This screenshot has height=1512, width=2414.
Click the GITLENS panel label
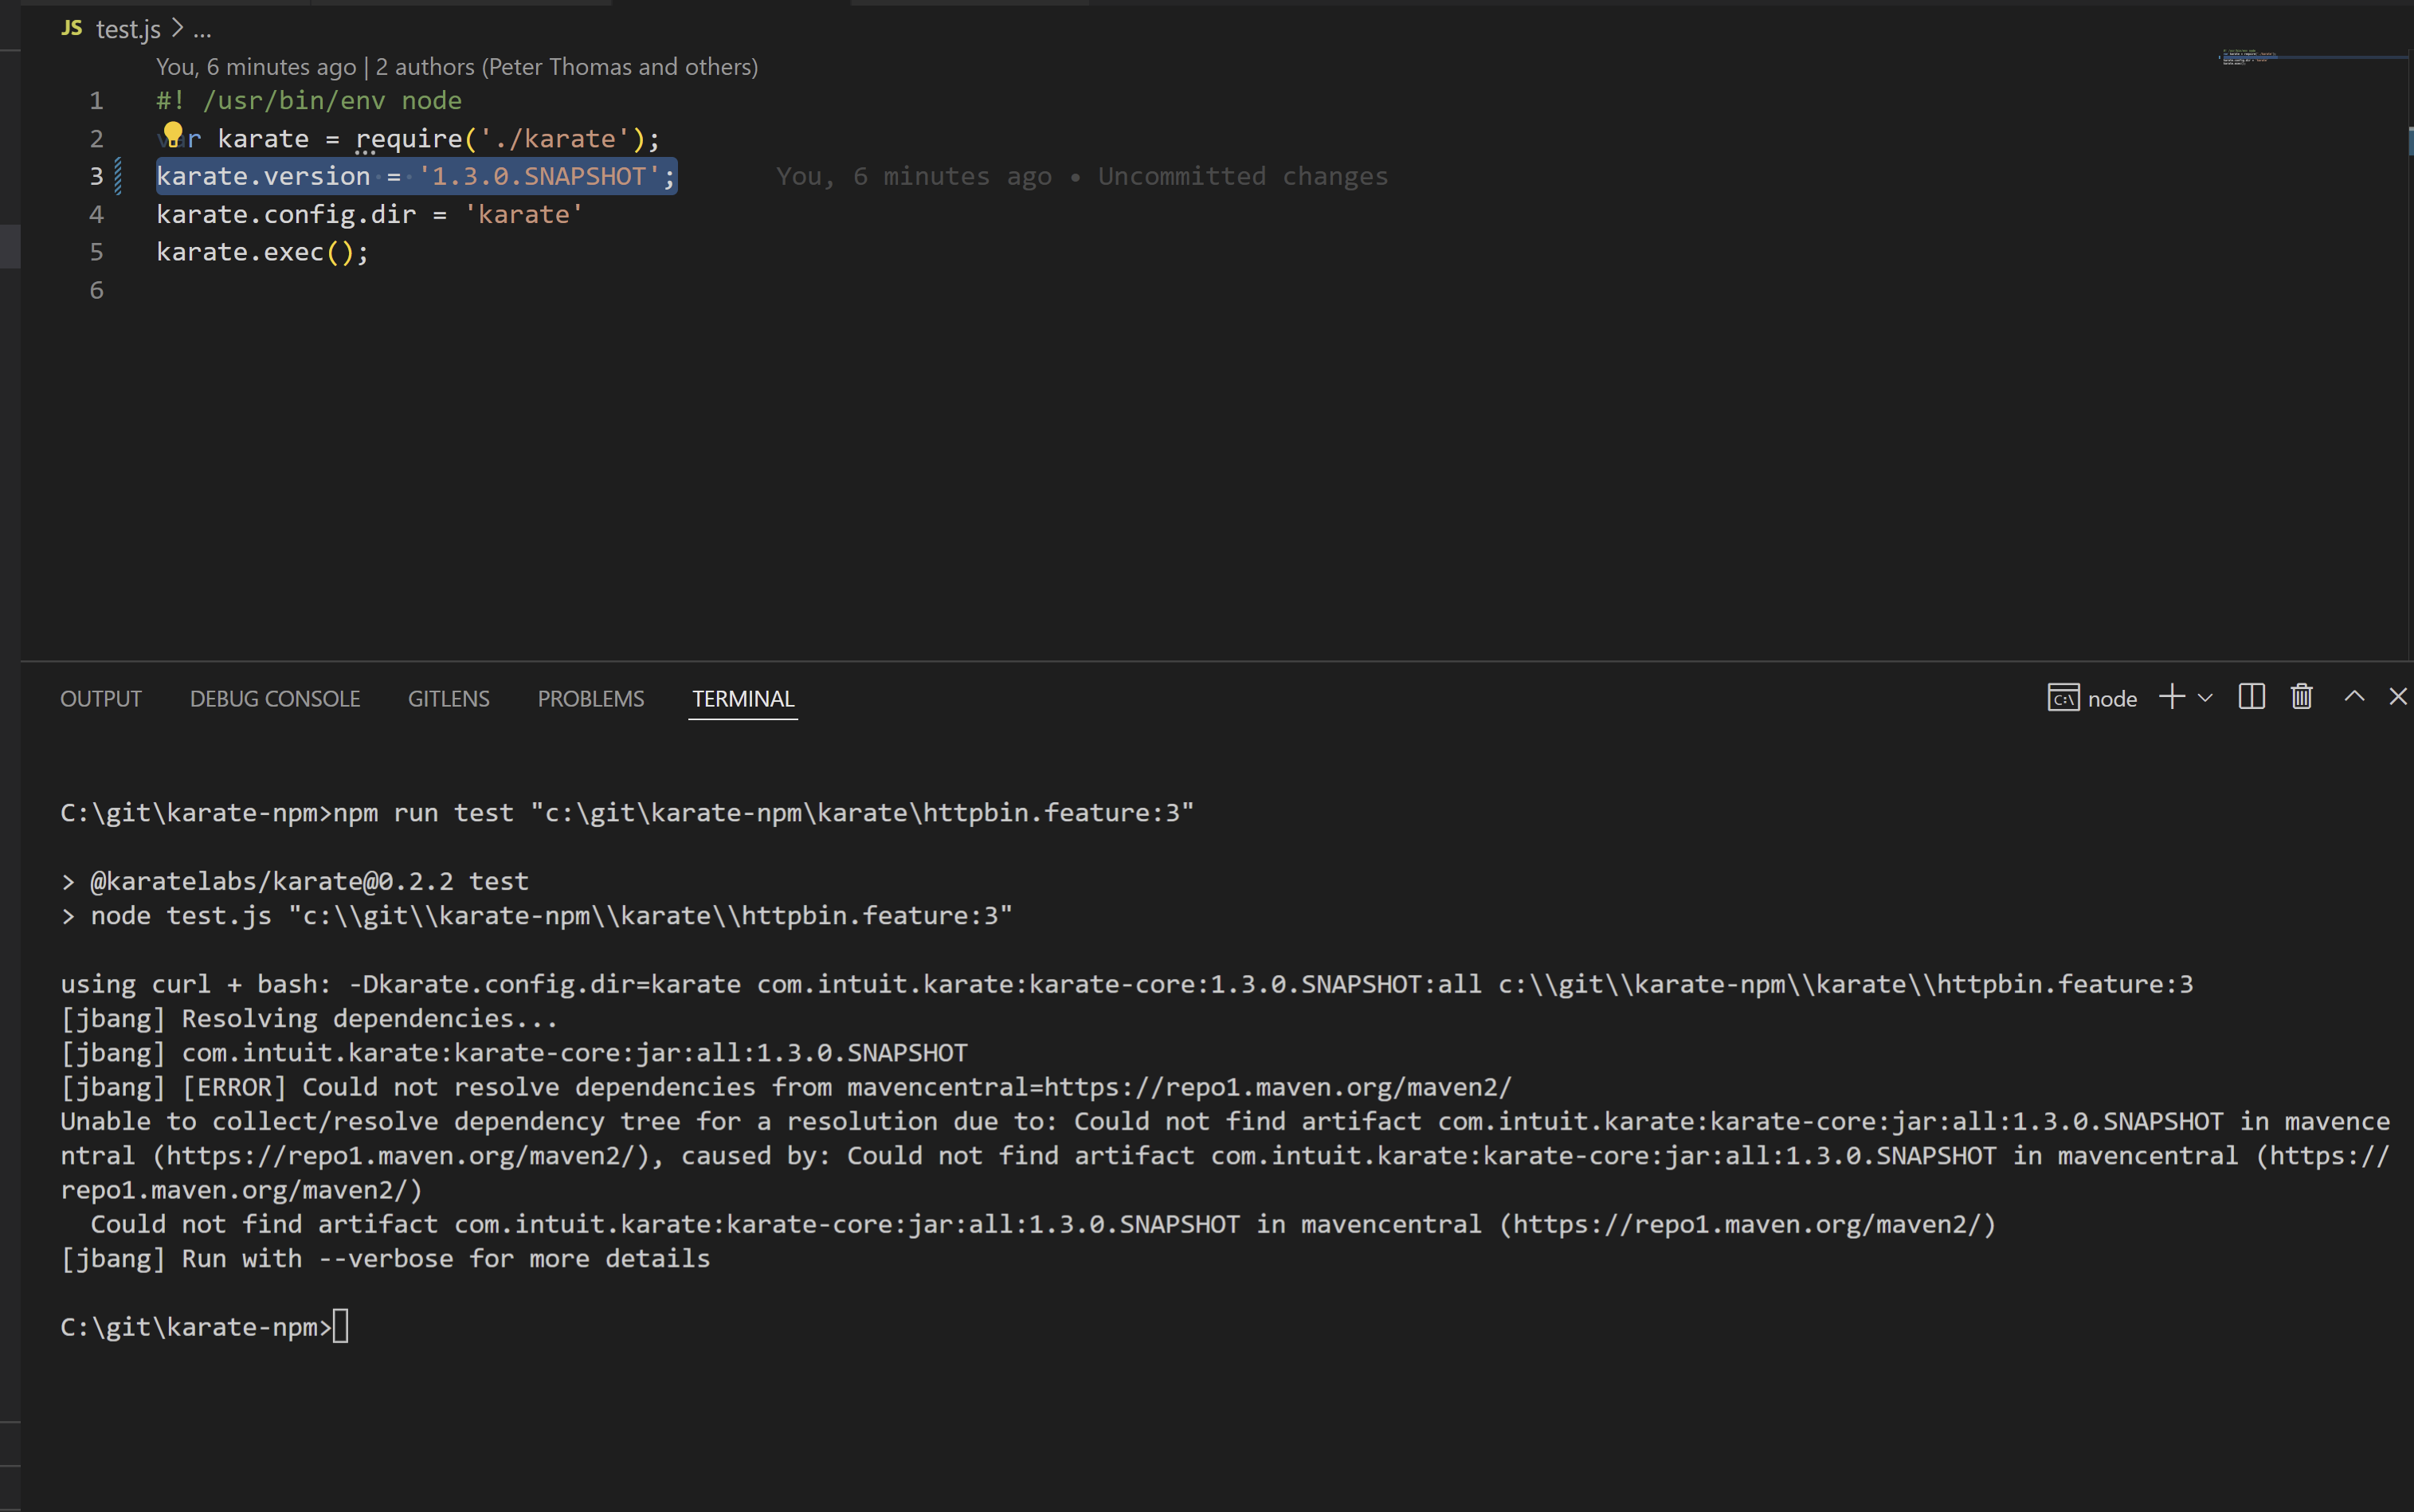448,698
